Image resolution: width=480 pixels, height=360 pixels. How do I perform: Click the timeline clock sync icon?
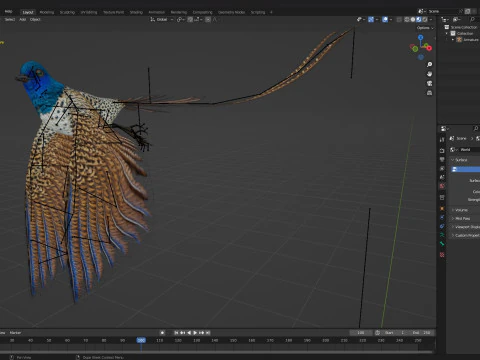(377, 333)
